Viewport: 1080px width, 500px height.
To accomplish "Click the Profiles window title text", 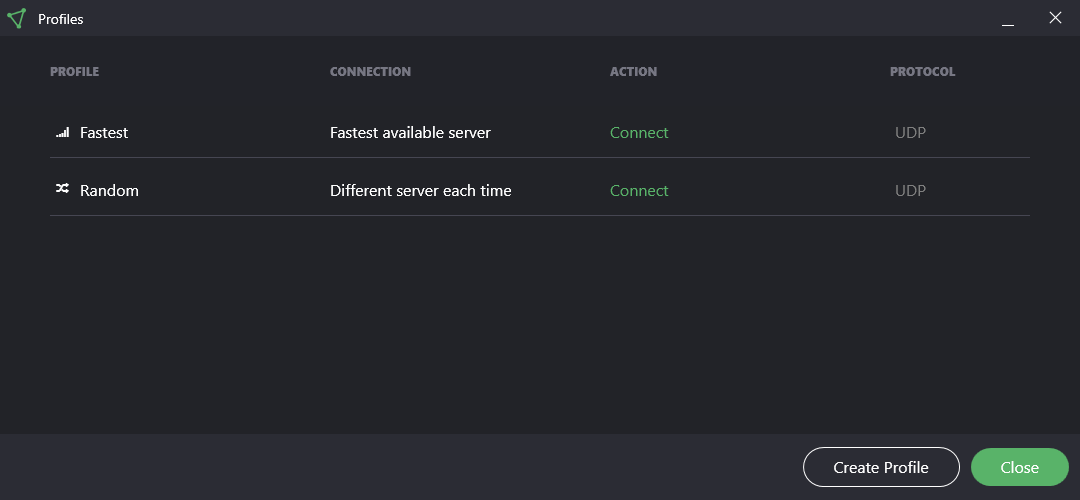I will 61,19.
